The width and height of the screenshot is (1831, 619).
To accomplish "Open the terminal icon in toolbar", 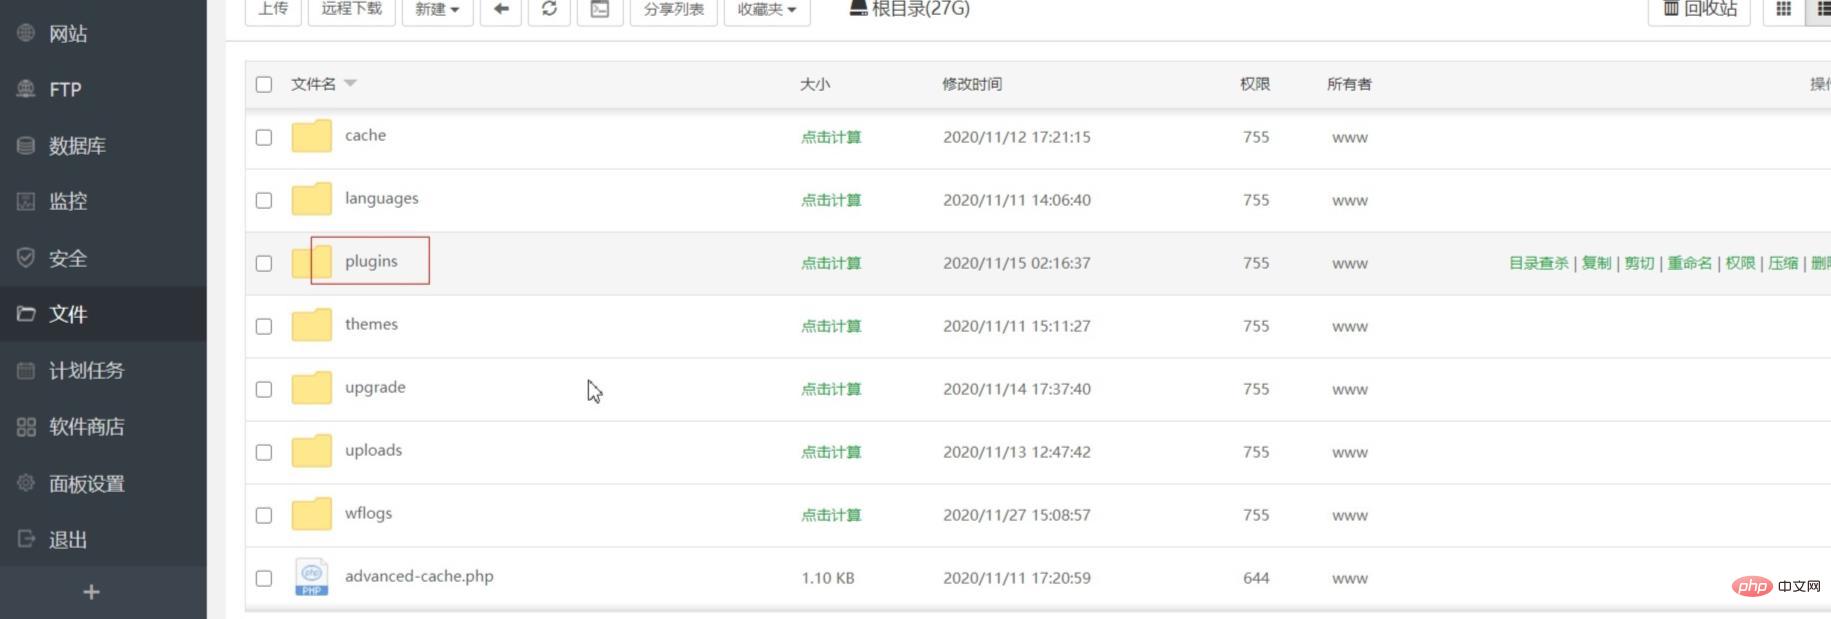I will pos(600,10).
